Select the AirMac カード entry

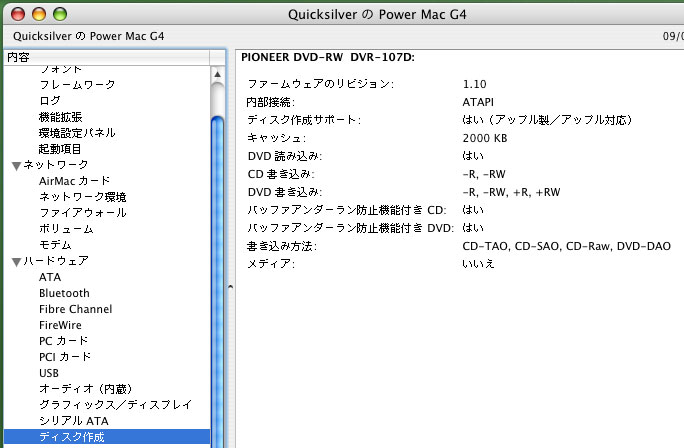pyautogui.click(x=74, y=181)
